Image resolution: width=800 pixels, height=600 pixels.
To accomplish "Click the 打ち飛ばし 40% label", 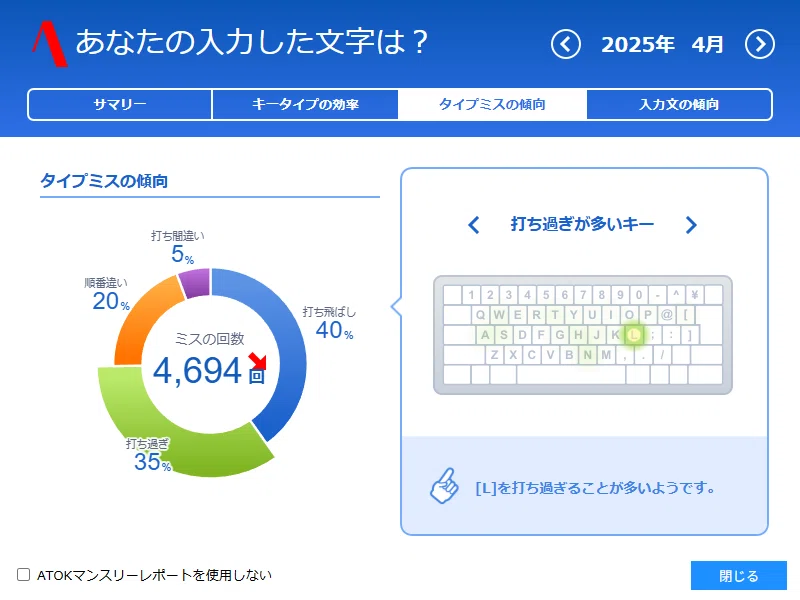I will 330,323.
